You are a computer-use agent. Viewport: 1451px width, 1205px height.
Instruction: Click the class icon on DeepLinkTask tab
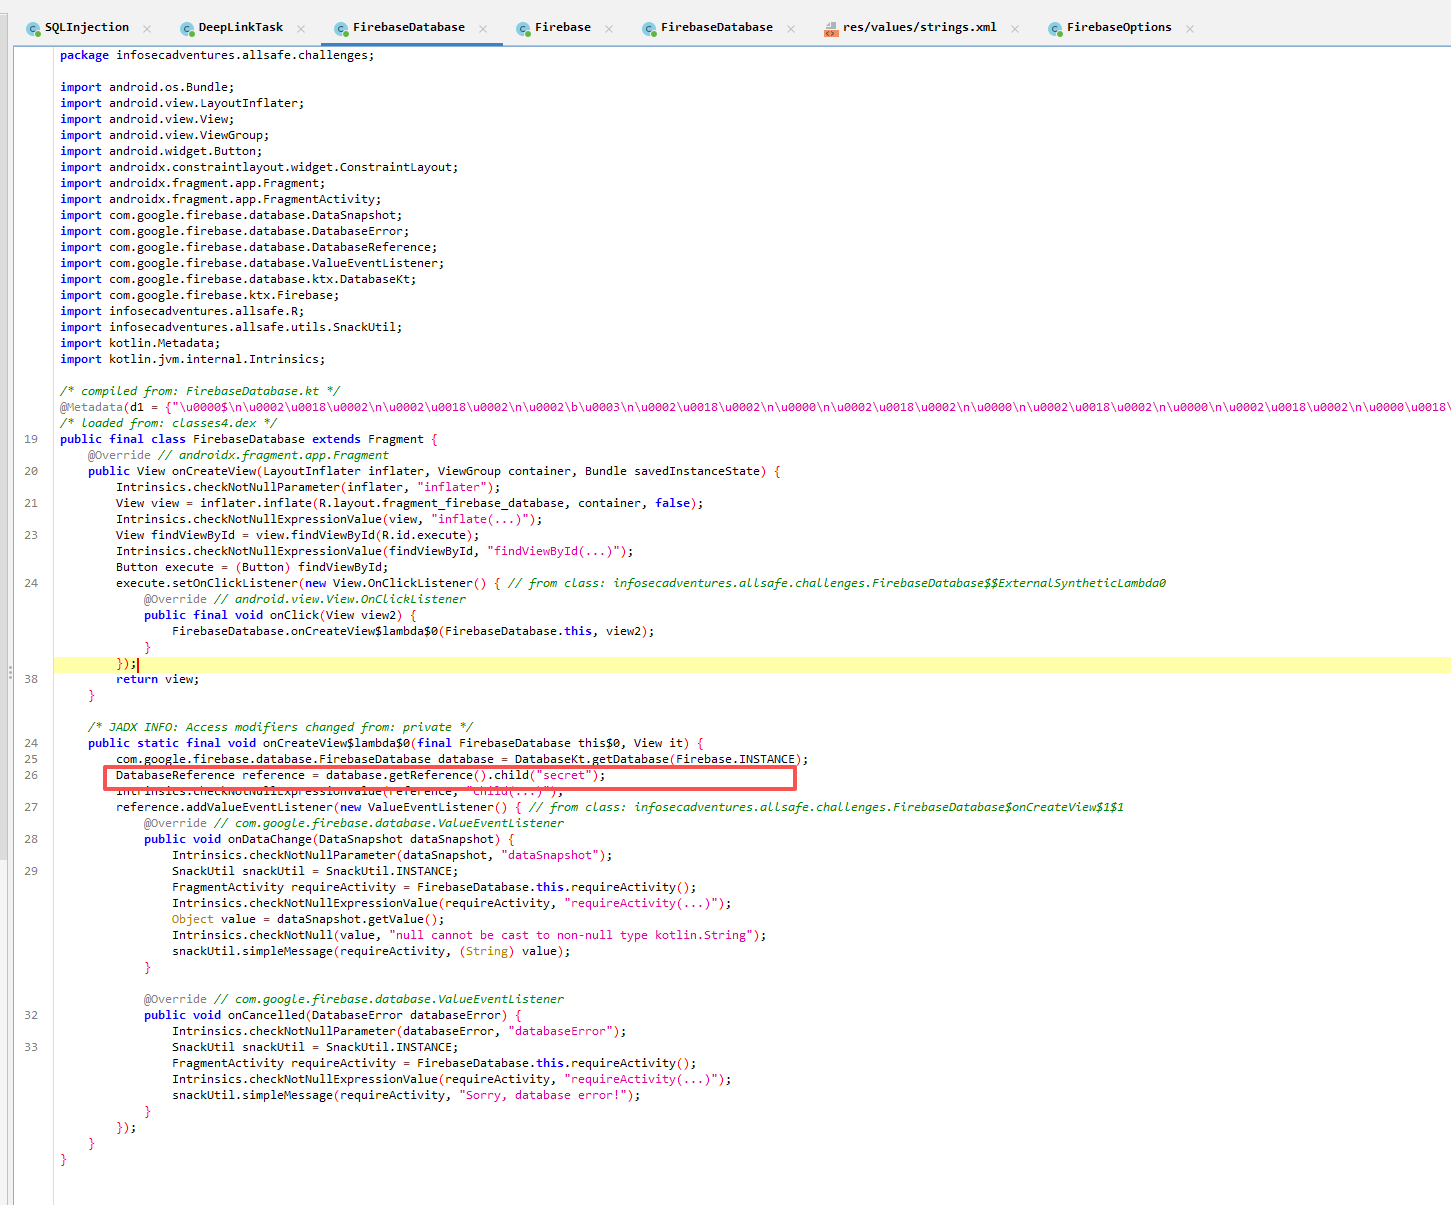187,29
